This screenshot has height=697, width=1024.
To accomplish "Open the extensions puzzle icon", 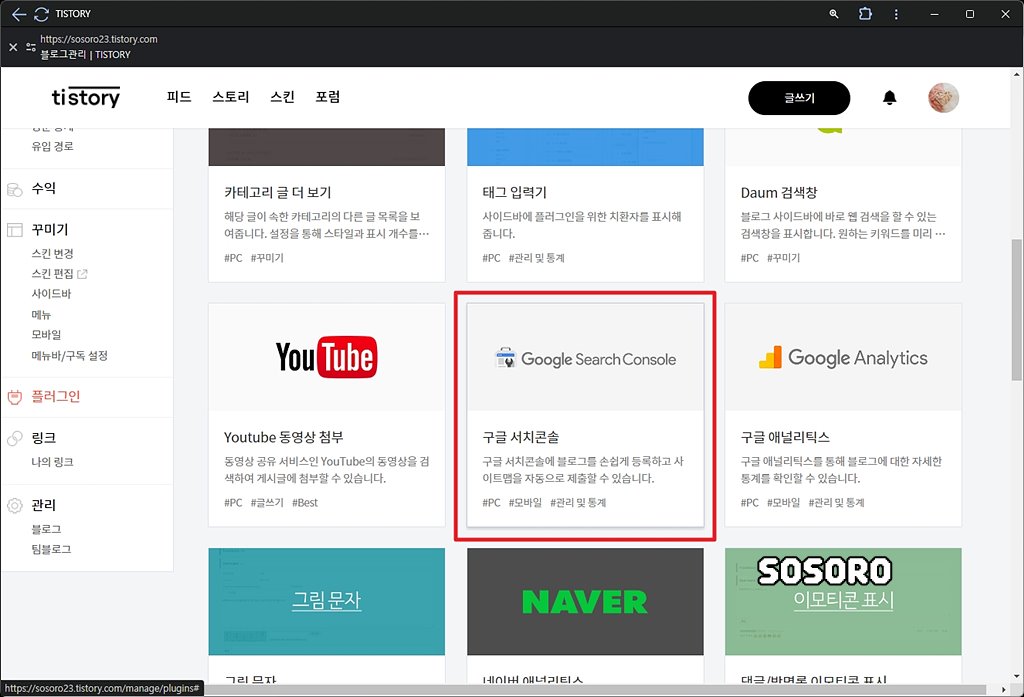I will click(x=865, y=14).
